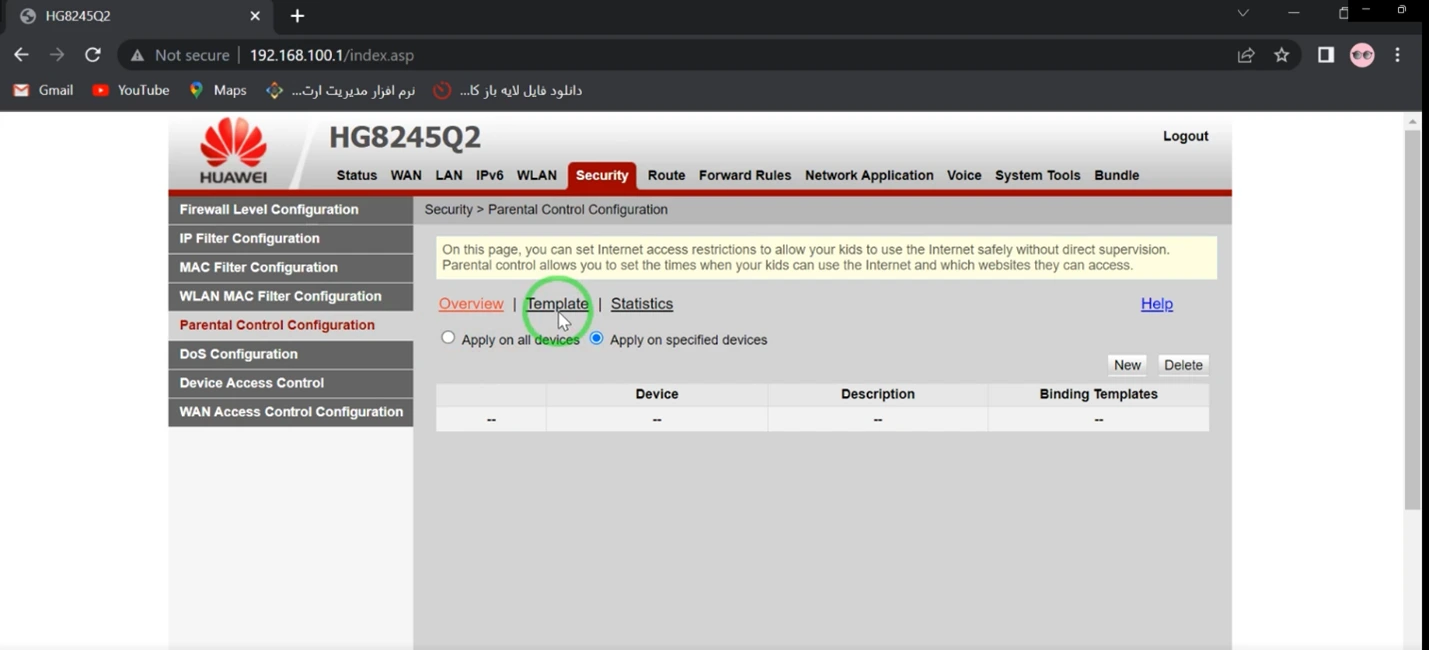Click the Overview link
1429x650 pixels.
(471, 304)
